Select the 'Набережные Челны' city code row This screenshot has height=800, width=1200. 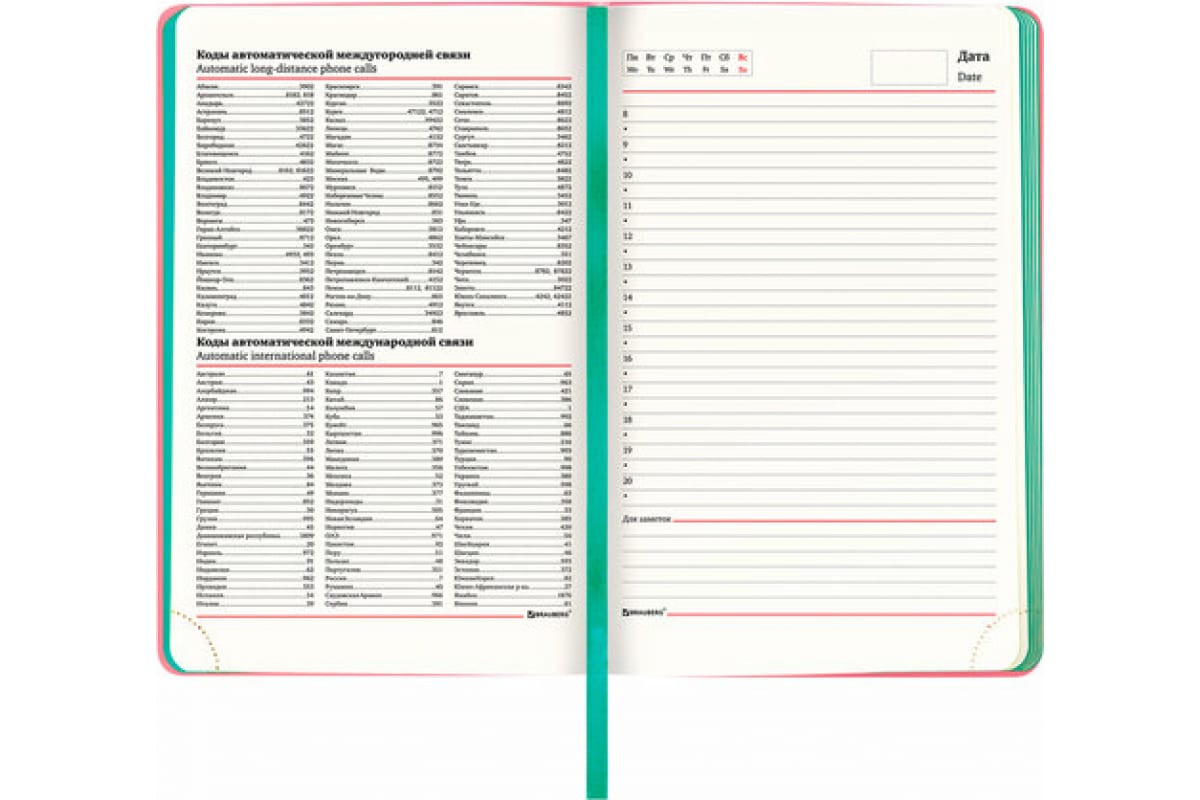pyautogui.click(x=384, y=195)
